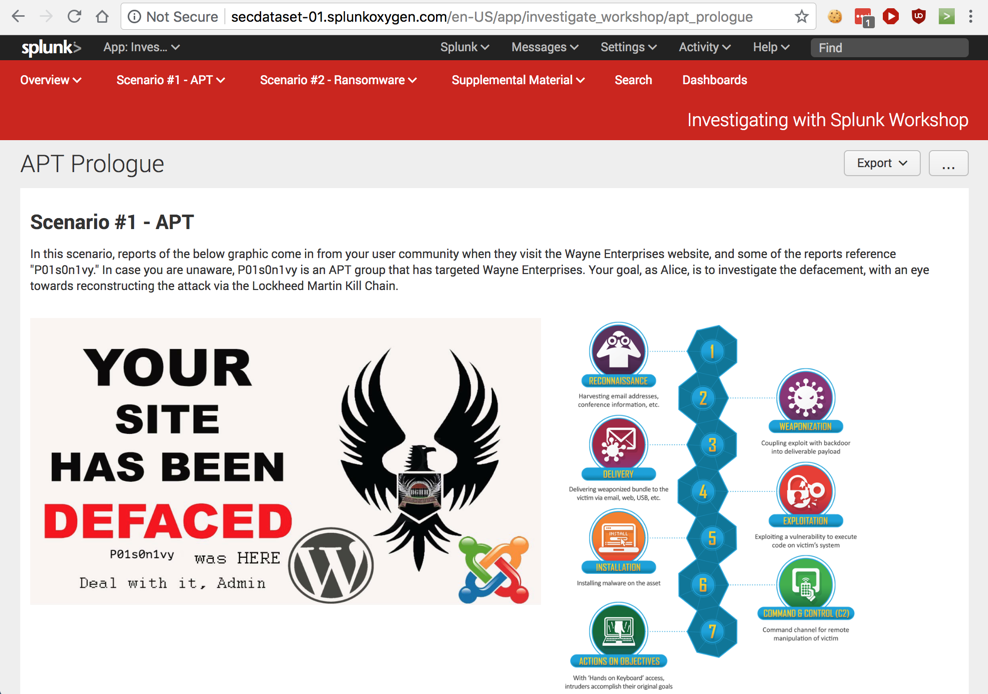The image size is (988, 694).
Task: Reload the page
Action: click(74, 16)
